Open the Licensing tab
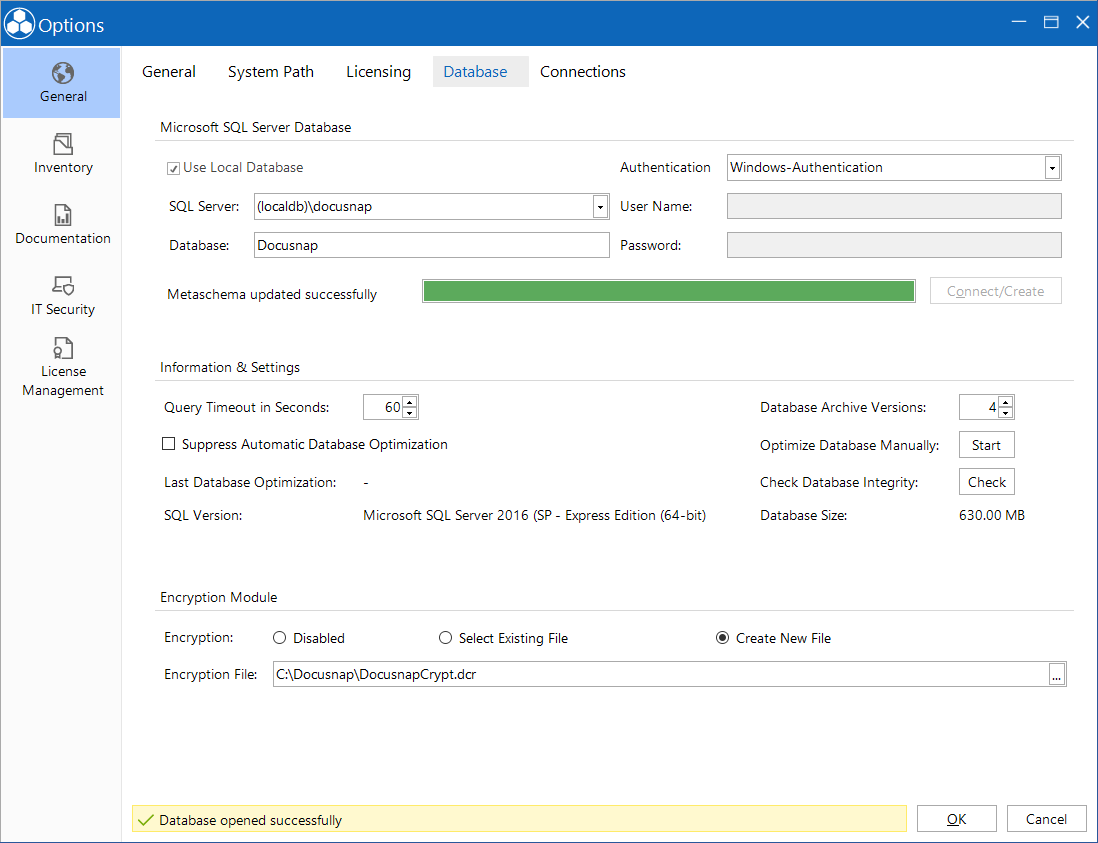The height and width of the screenshot is (843, 1098). 378,71
